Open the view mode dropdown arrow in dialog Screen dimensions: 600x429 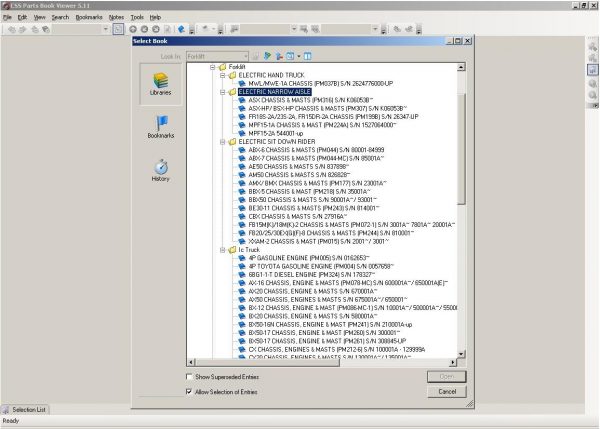[x=299, y=56]
